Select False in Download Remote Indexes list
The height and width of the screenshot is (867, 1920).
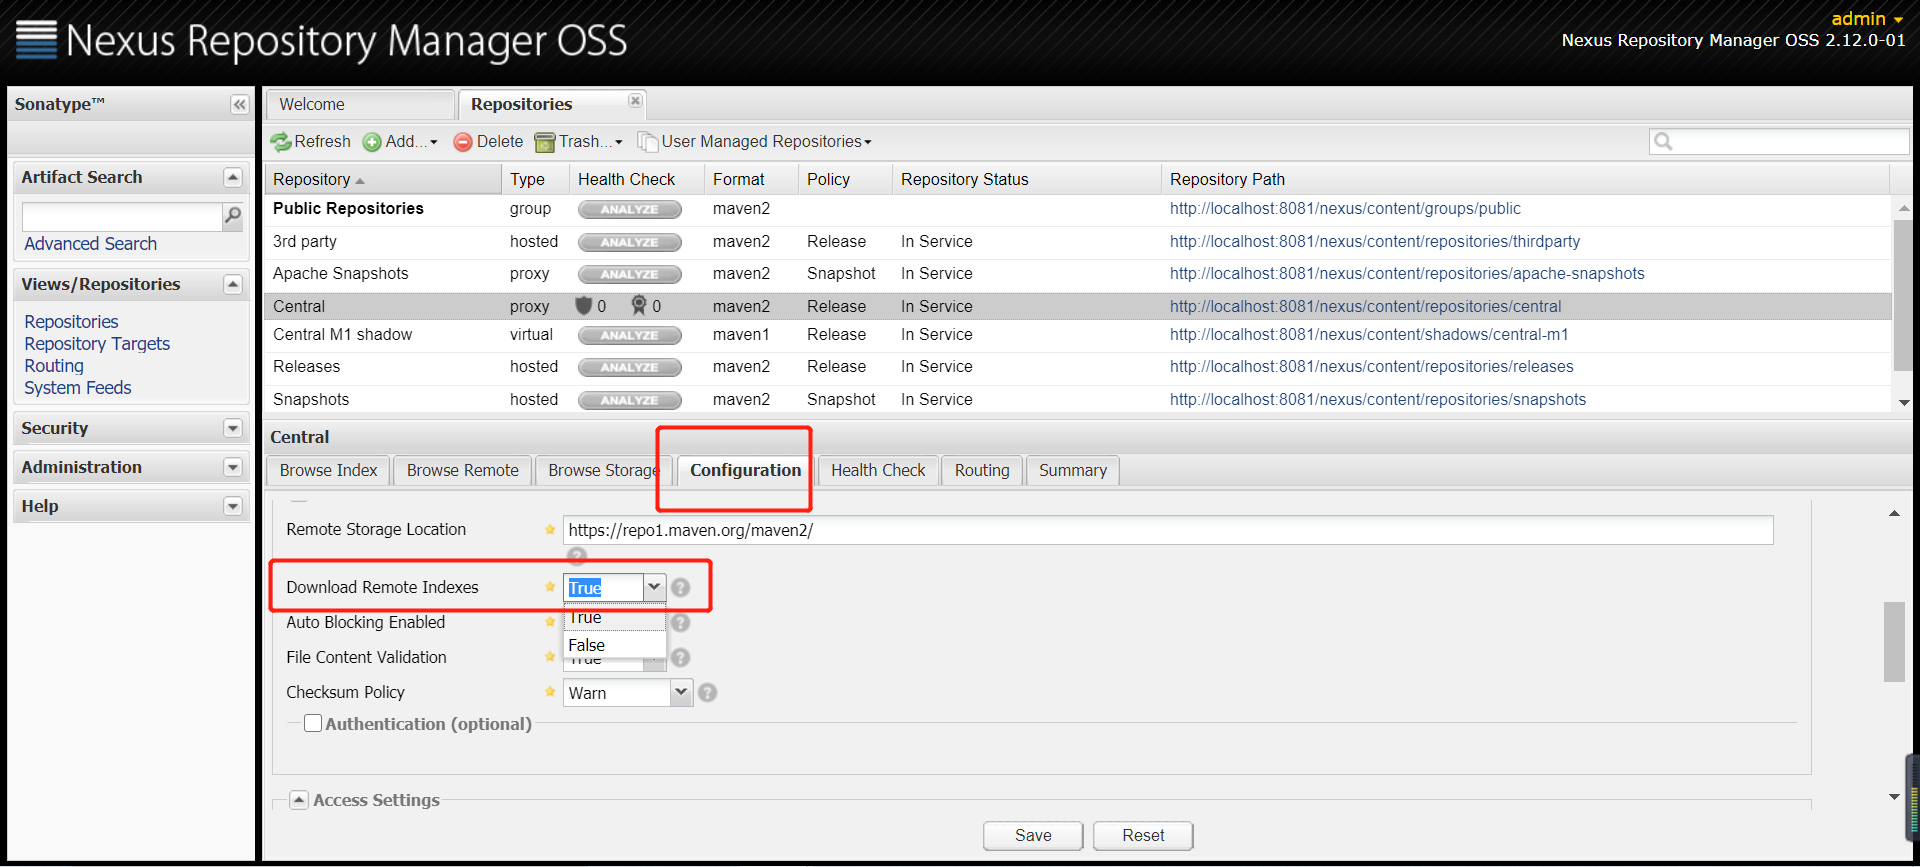click(x=587, y=646)
